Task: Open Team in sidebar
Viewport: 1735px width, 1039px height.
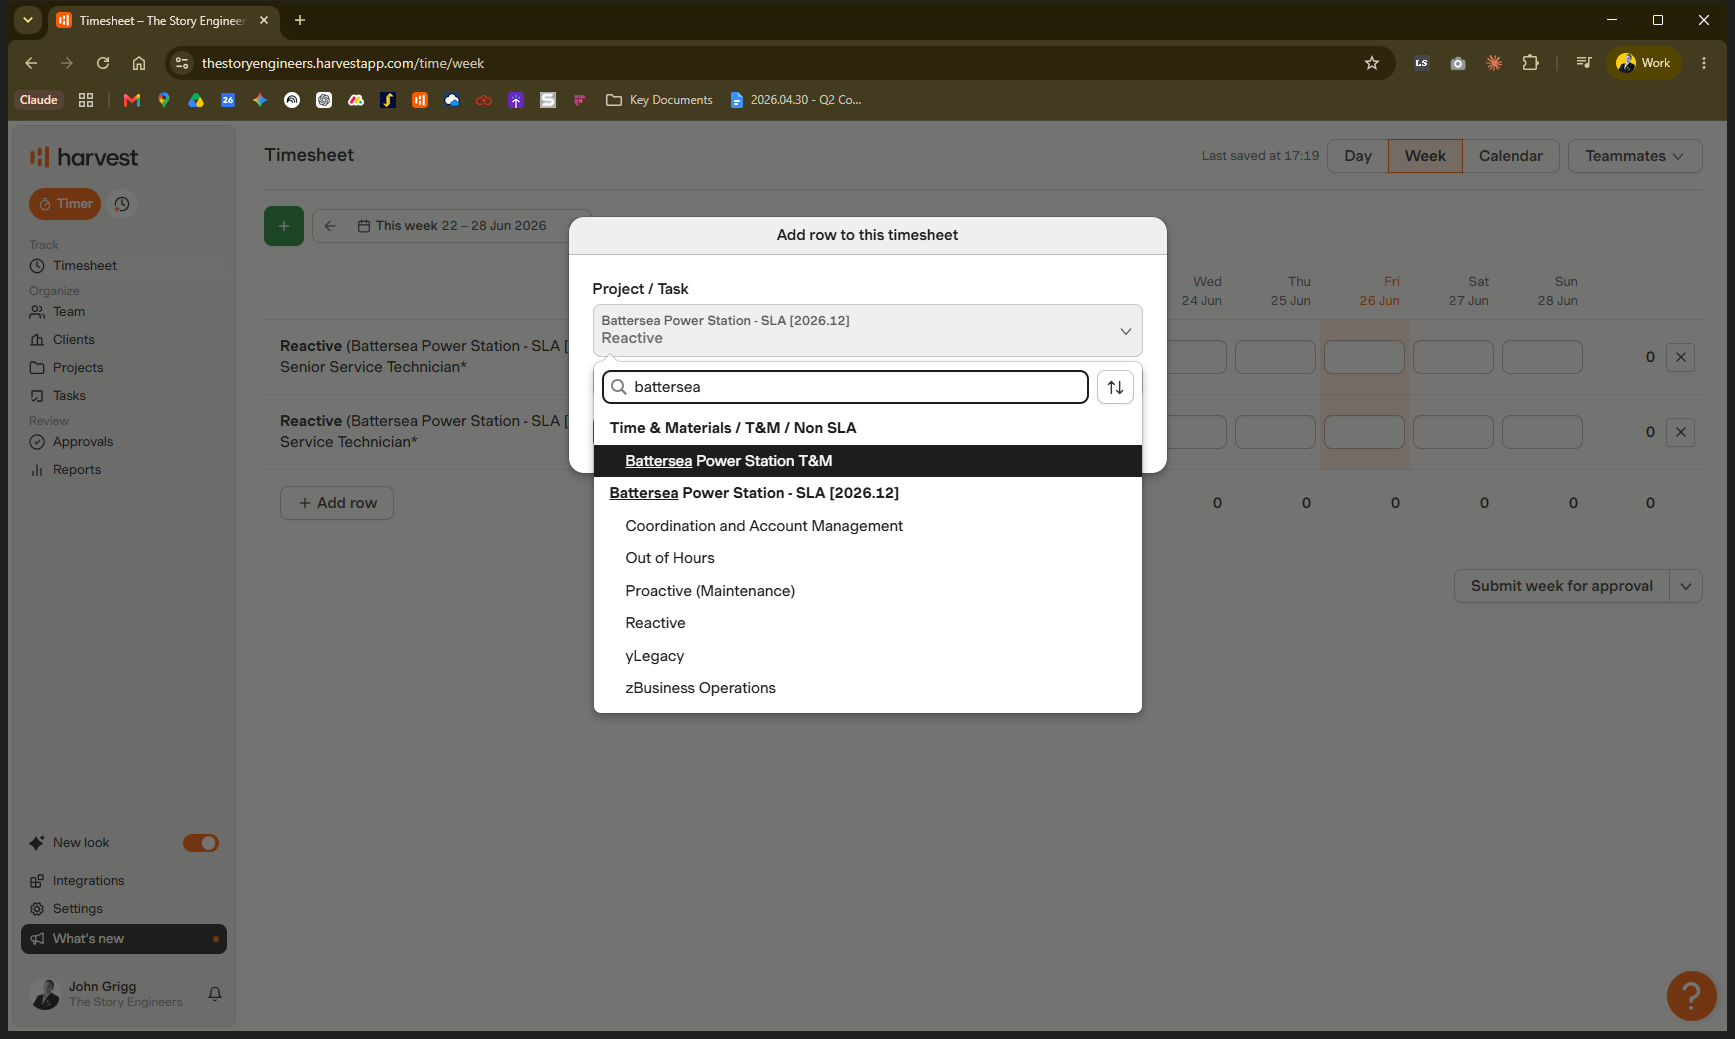Action: (69, 312)
